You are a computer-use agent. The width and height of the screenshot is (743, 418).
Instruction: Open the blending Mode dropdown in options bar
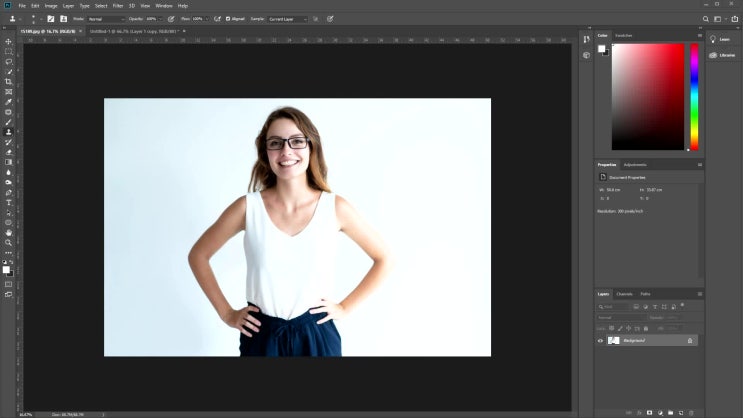tap(106, 18)
